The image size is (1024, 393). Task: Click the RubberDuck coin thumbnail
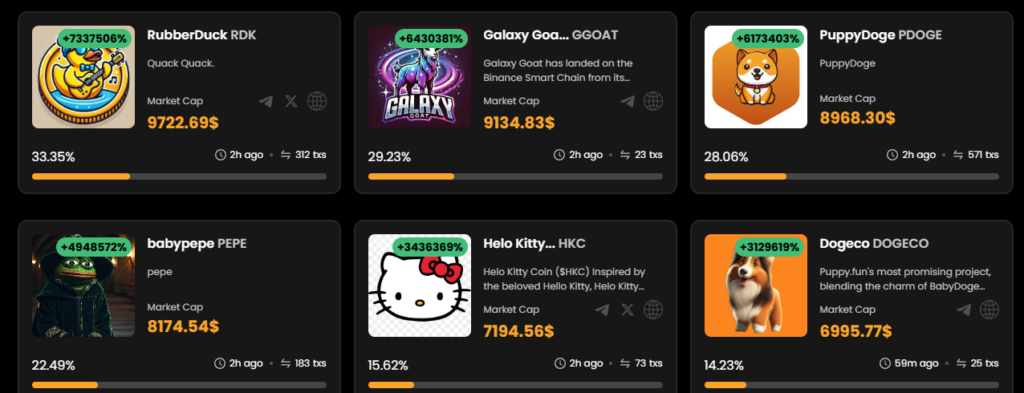84,77
